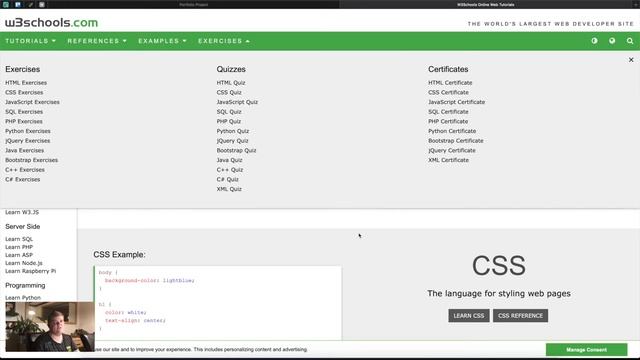Open JavaScript Quiz link

point(237,102)
